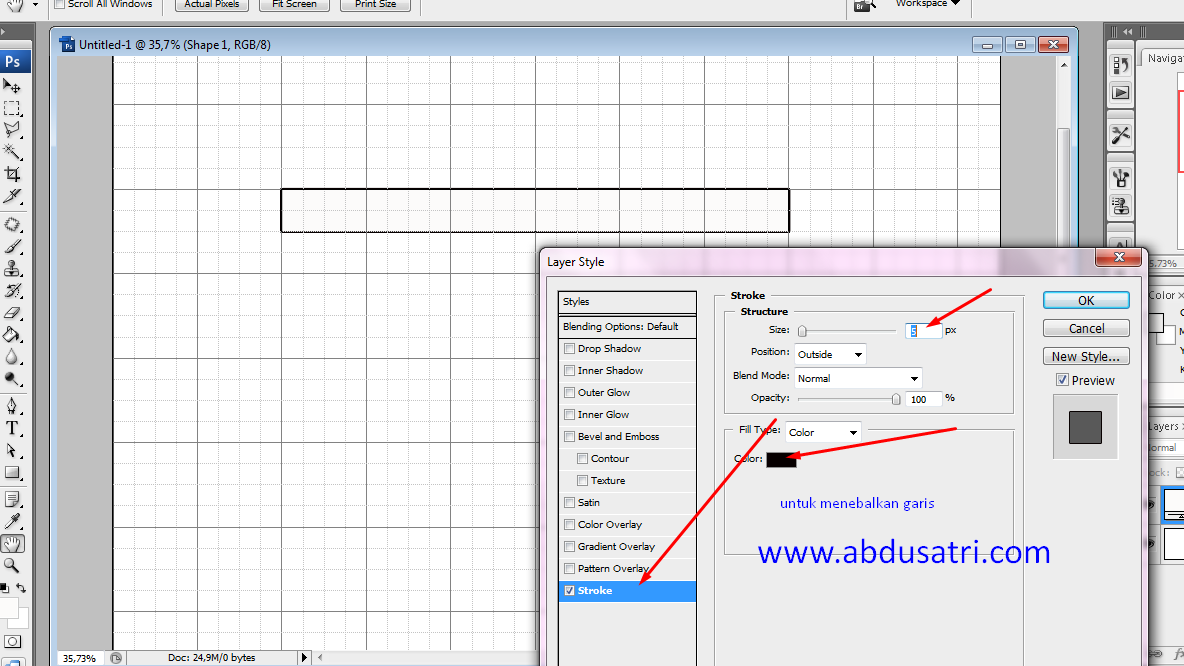This screenshot has height=666, width=1184.
Task: Enable the Inner Glow checkbox
Action: pos(569,415)
